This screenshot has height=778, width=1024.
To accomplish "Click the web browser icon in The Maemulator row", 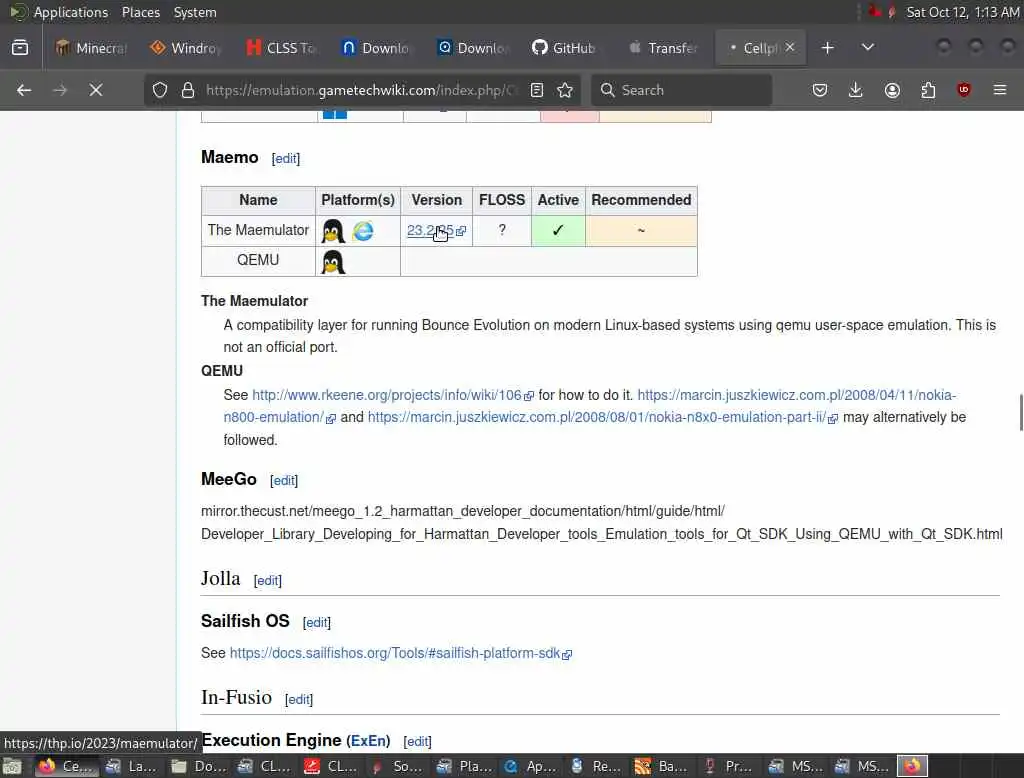I will click(363, 231).
